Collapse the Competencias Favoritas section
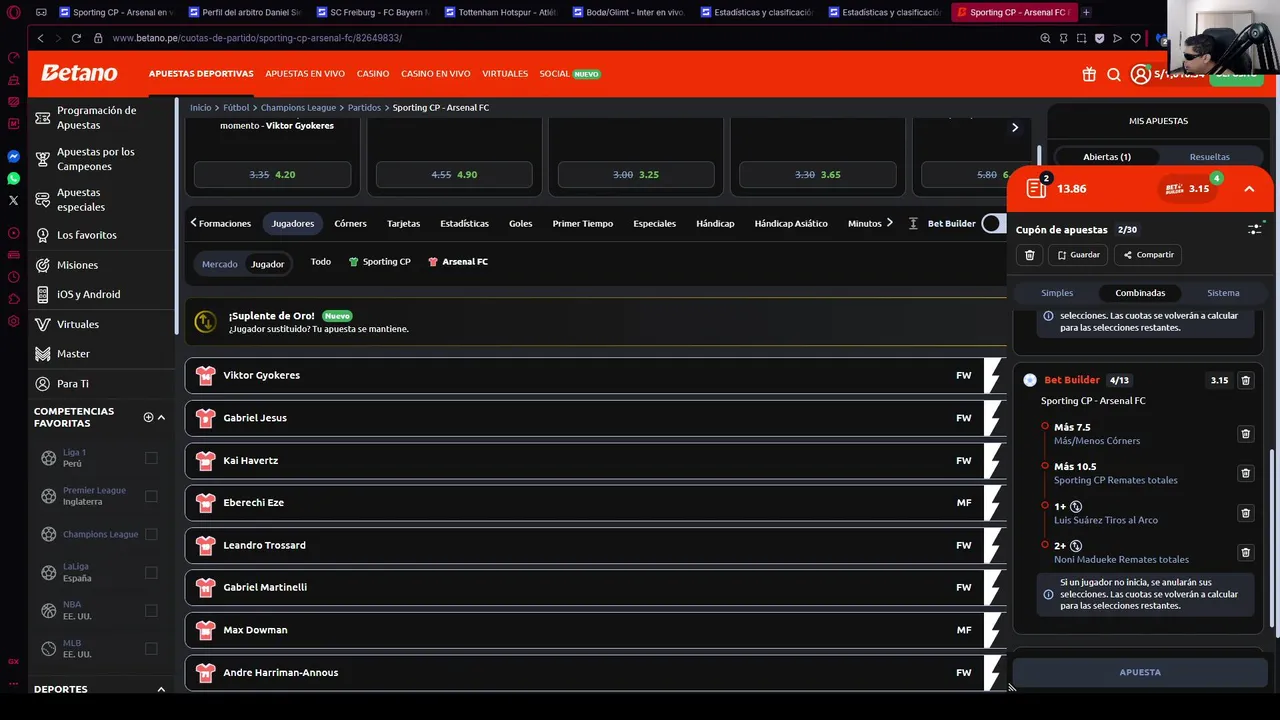This screenshot has width=1280, height=720. pos(161,417)
